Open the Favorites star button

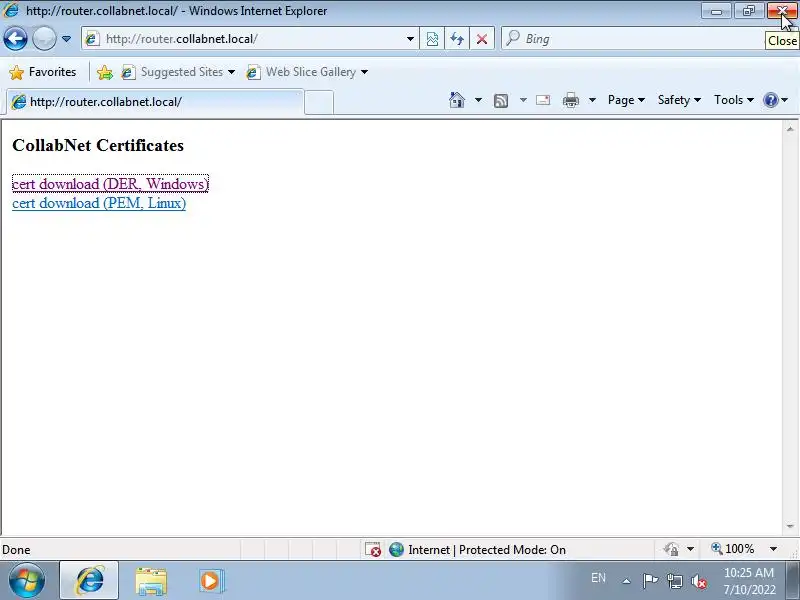[43, 72]
